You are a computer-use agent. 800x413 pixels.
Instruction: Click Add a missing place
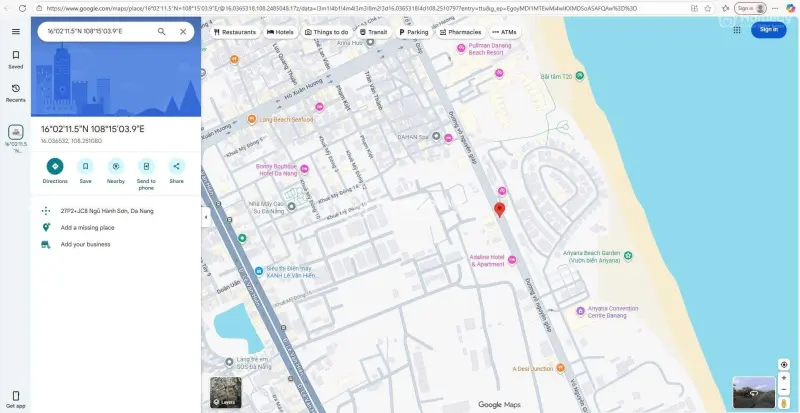click(x=87, y=227)
